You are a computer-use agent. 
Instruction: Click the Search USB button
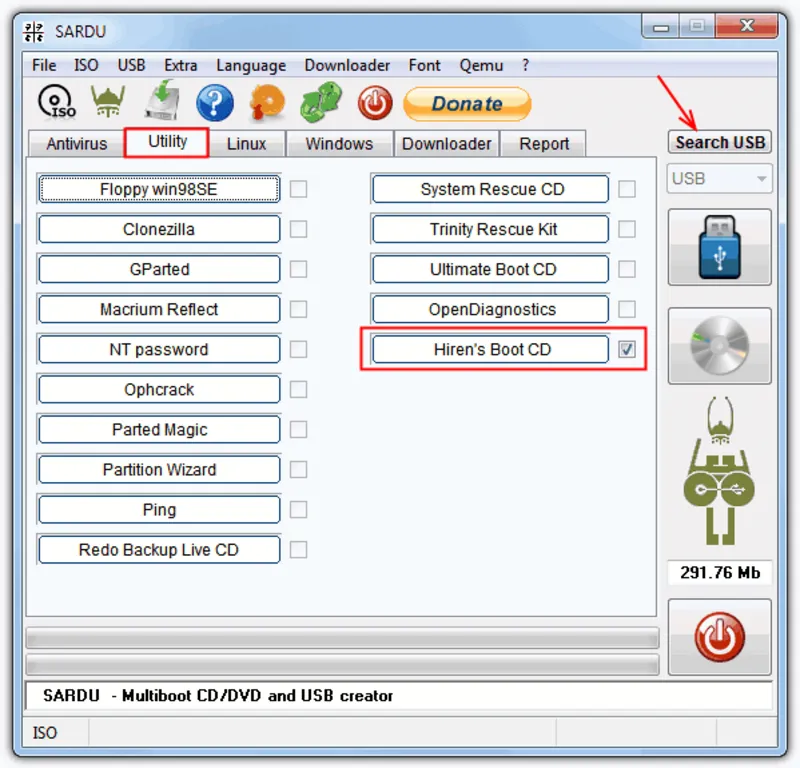click(x=720, y=142)
